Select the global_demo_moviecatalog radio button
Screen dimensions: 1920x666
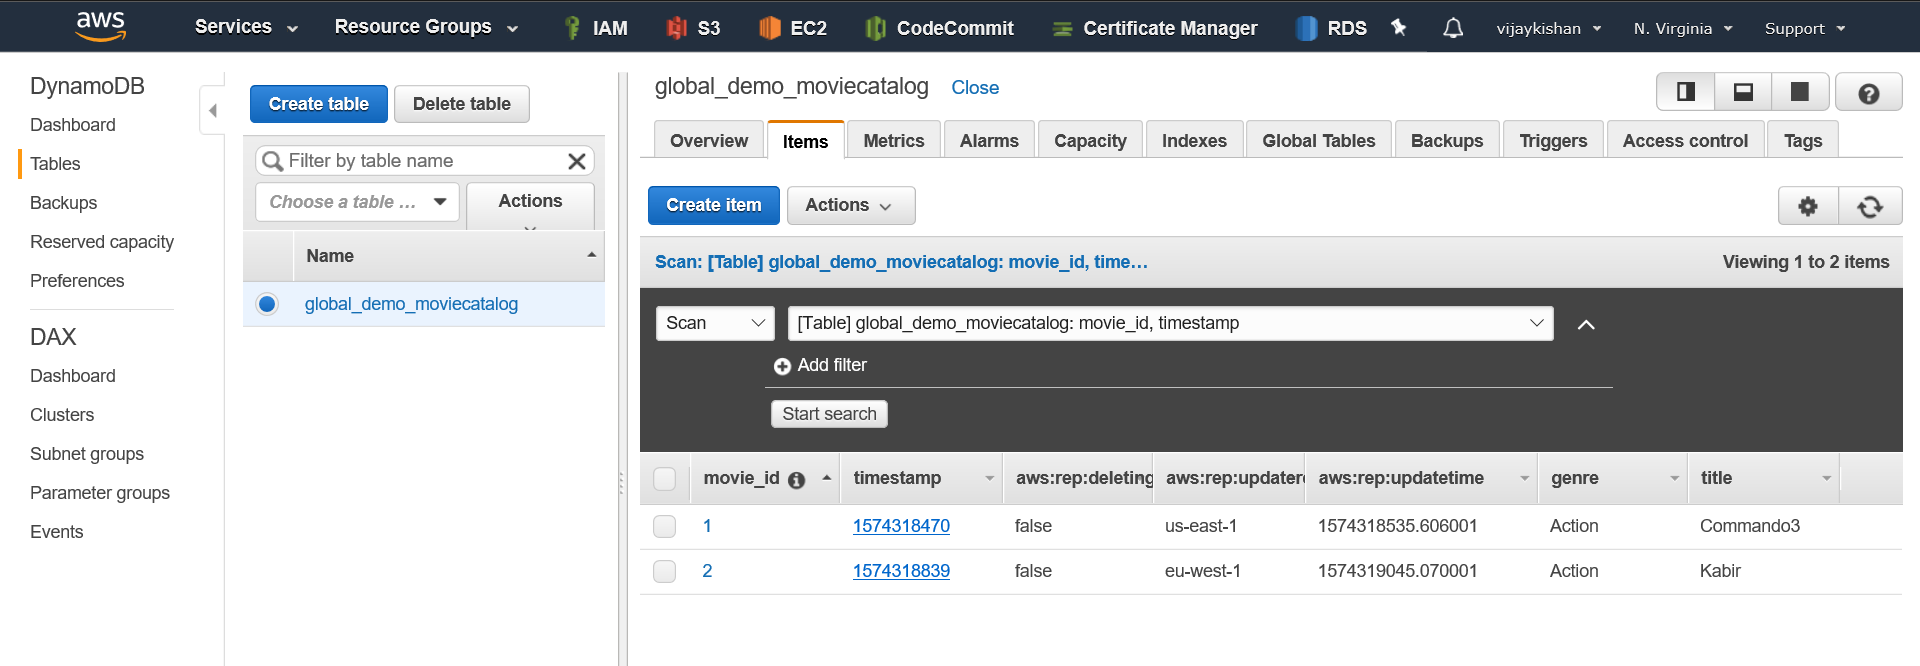(267, 304)
